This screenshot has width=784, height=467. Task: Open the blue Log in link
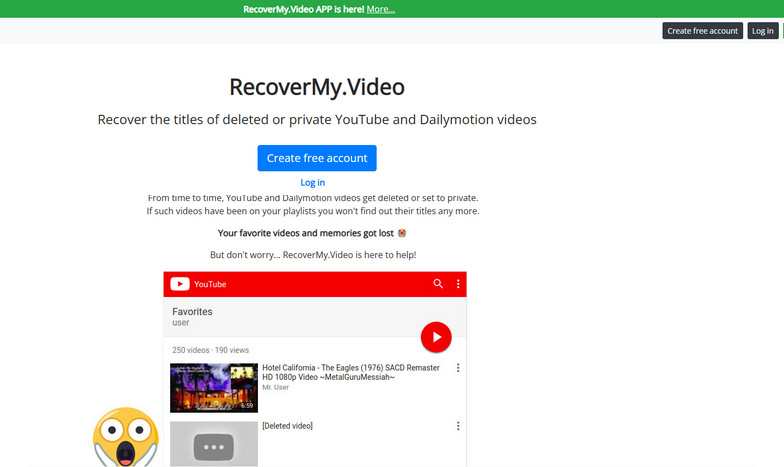coord(312,182)
